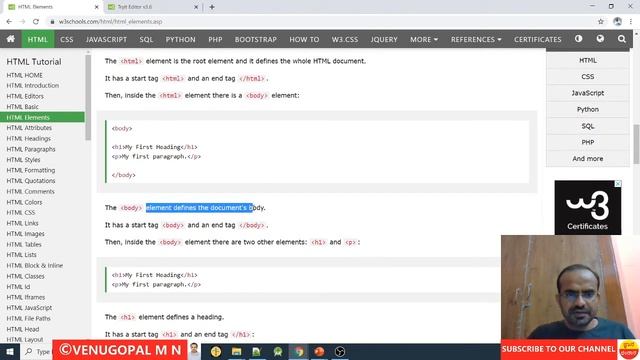640x360 pixels.
Task: Open the browser profile avatar icon
Action: click(x=618, y=22)
